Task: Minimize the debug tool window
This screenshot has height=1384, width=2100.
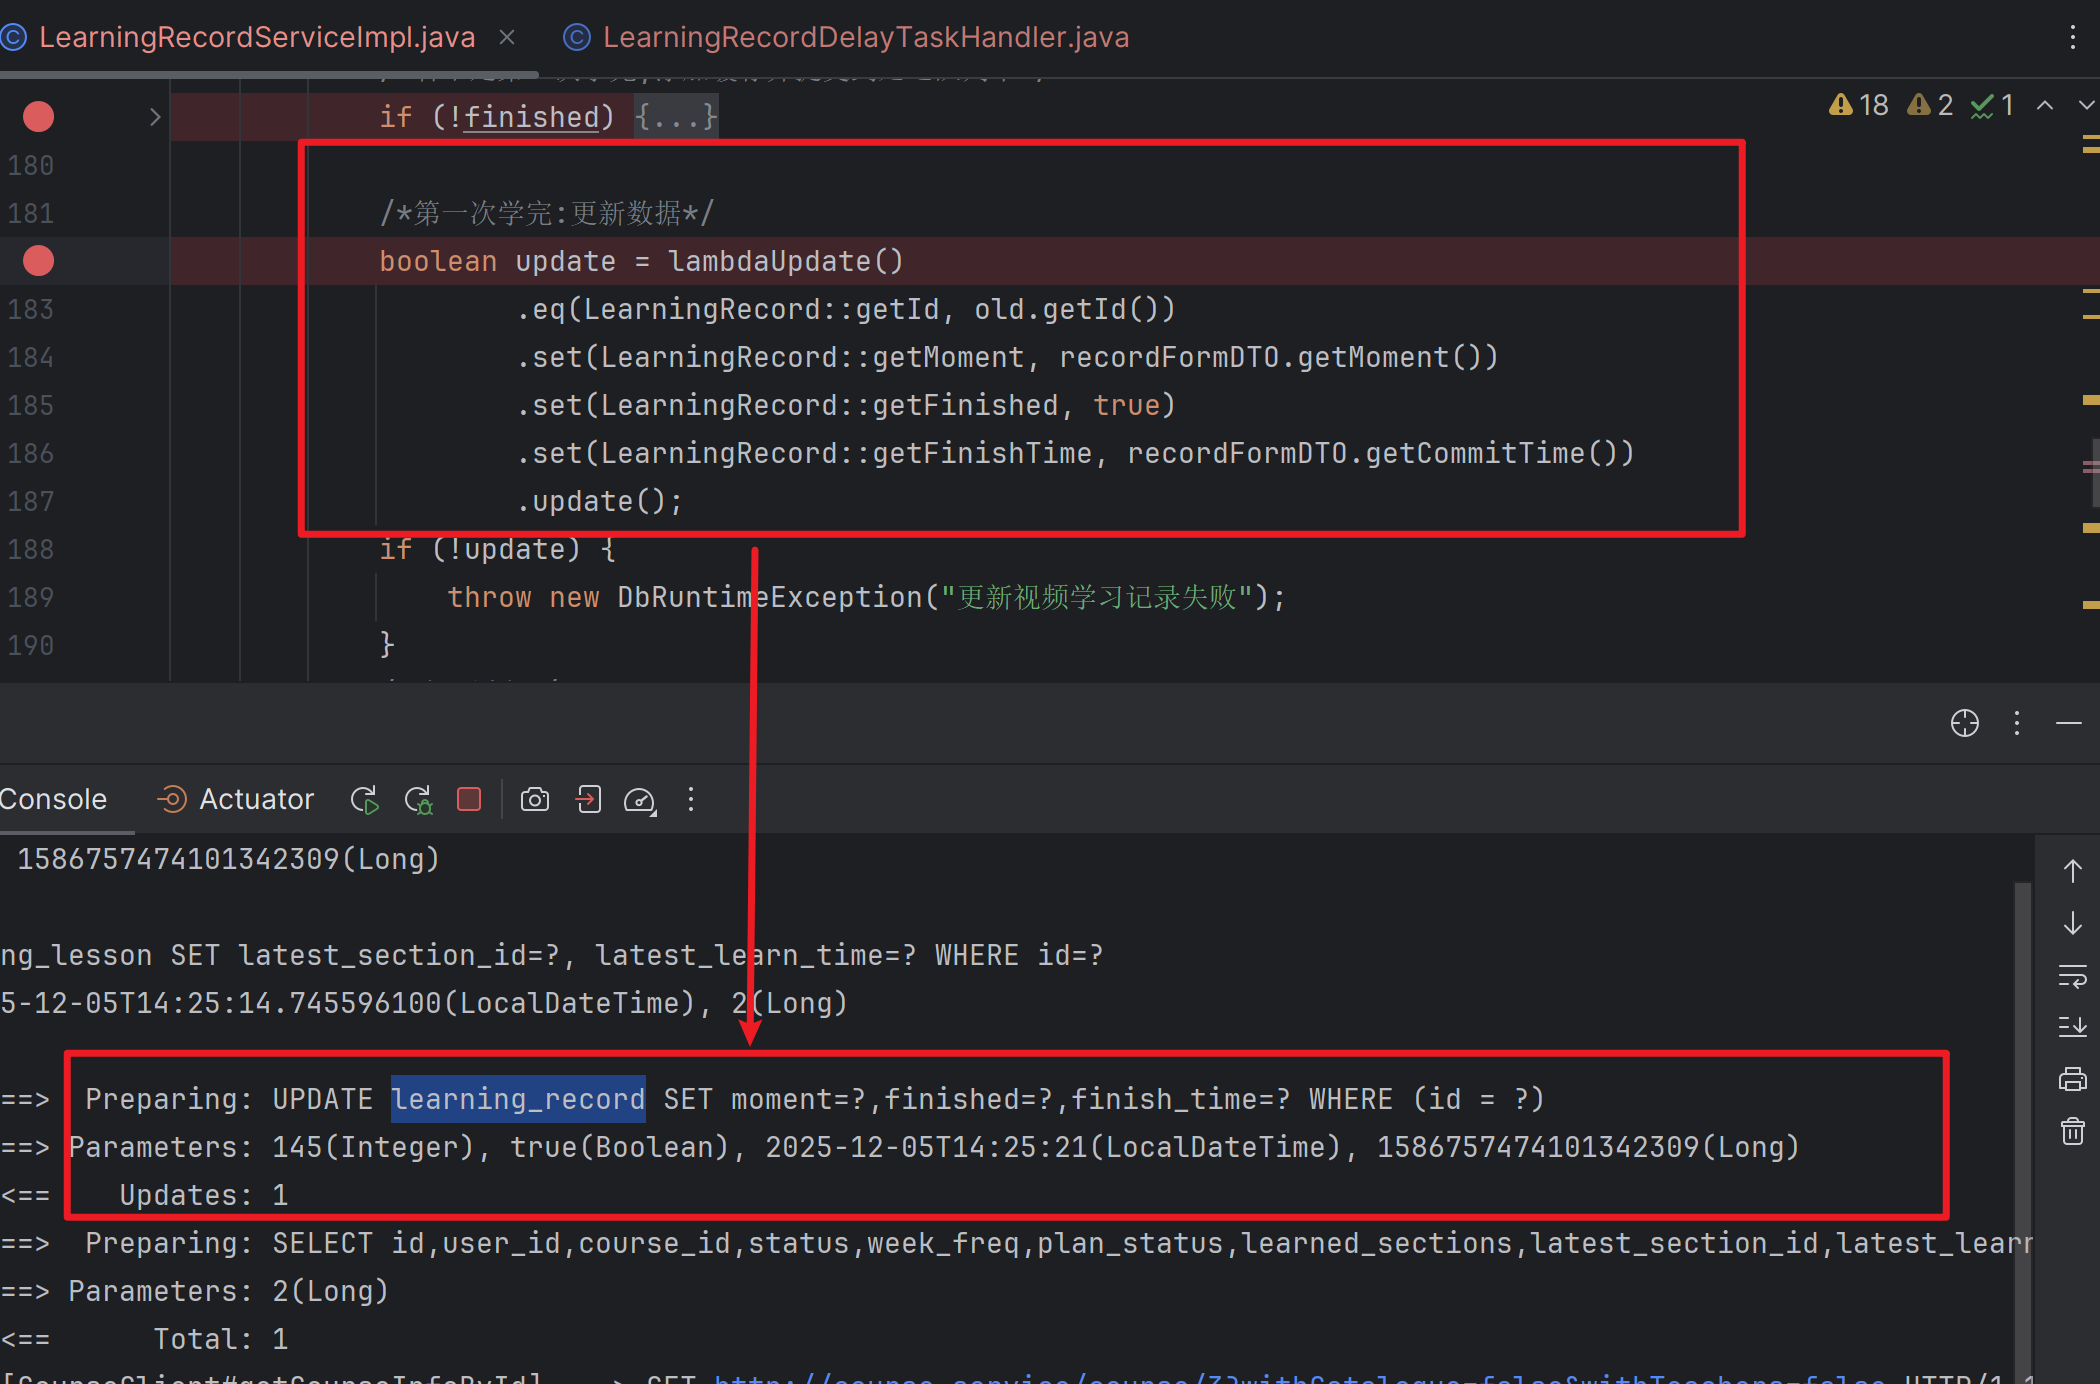Action: 2069,723
